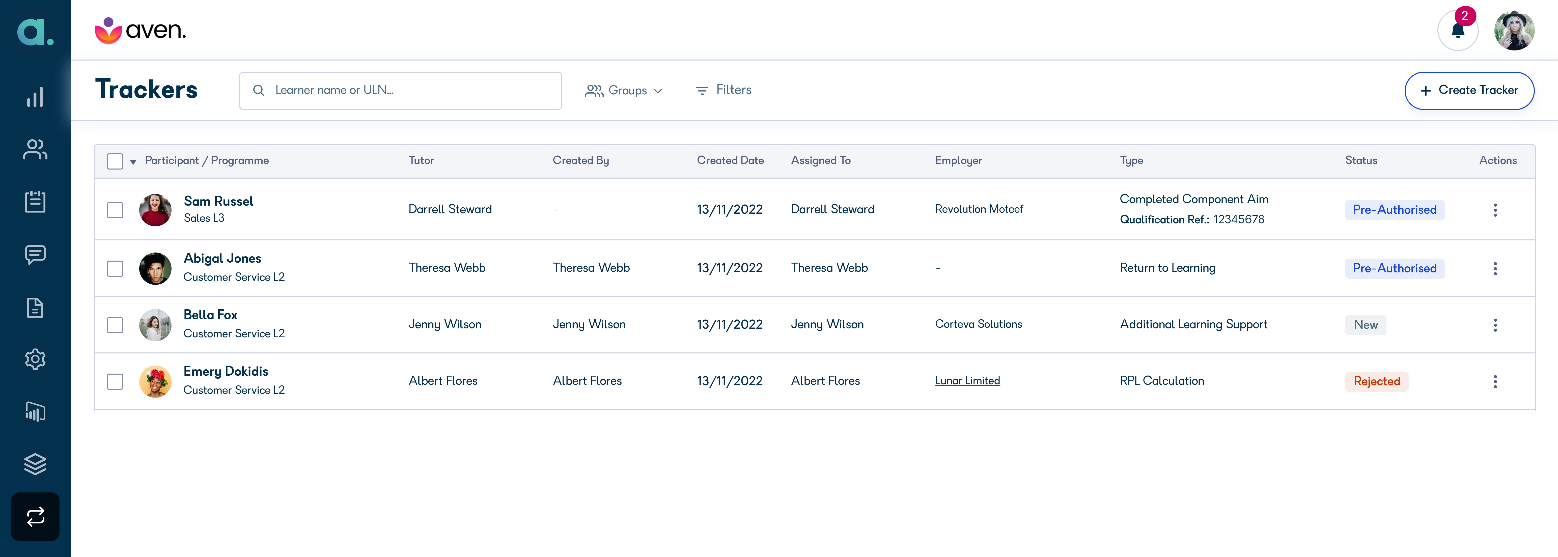Open the people/users sidebar icon
The height and width of the screenshot is (557, 1558).
pyautogui.click(x=35, y=150)
